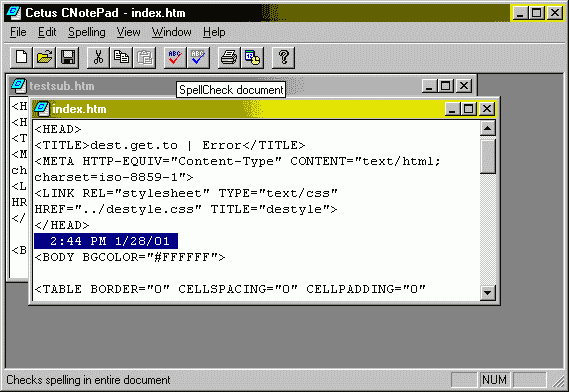Print the document with printer icon
Image resolution: width=569 pixels, height=392 pixels.
tap(229, 57)
